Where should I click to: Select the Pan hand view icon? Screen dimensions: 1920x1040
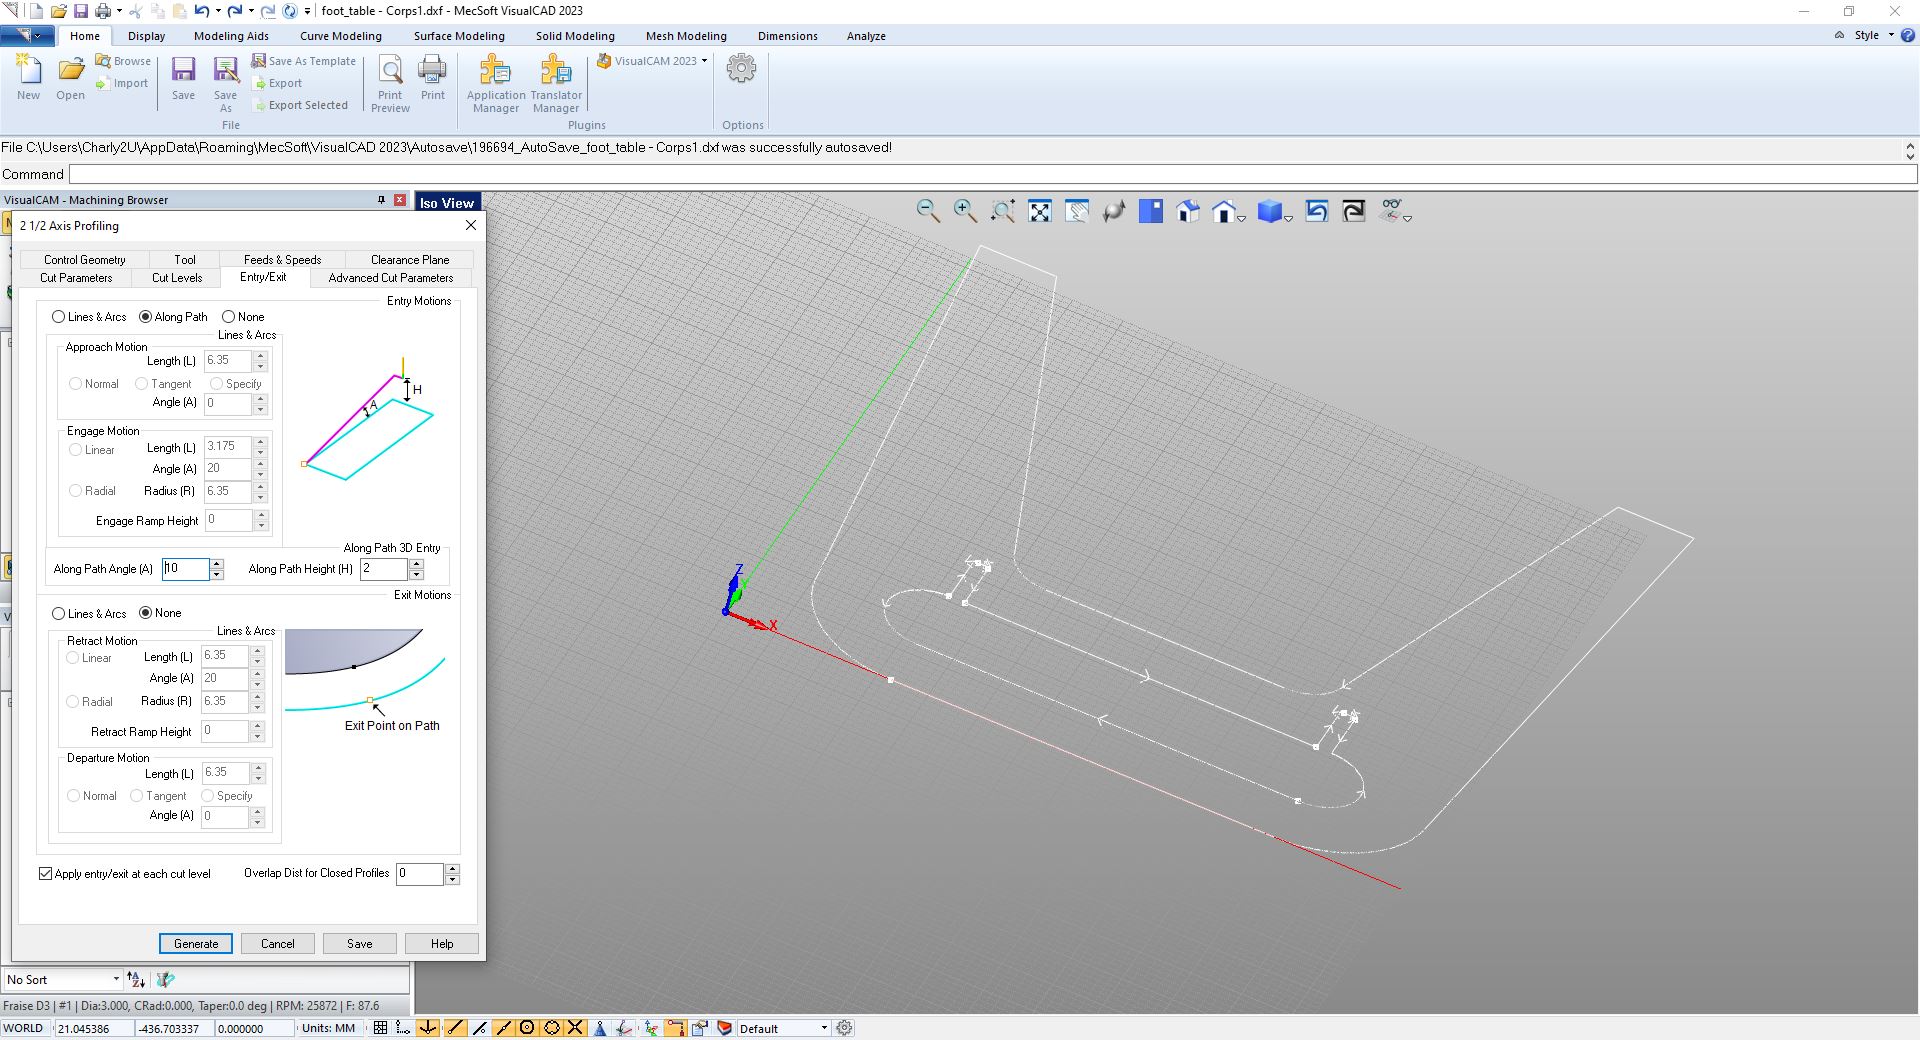(x=1077, y=211)
